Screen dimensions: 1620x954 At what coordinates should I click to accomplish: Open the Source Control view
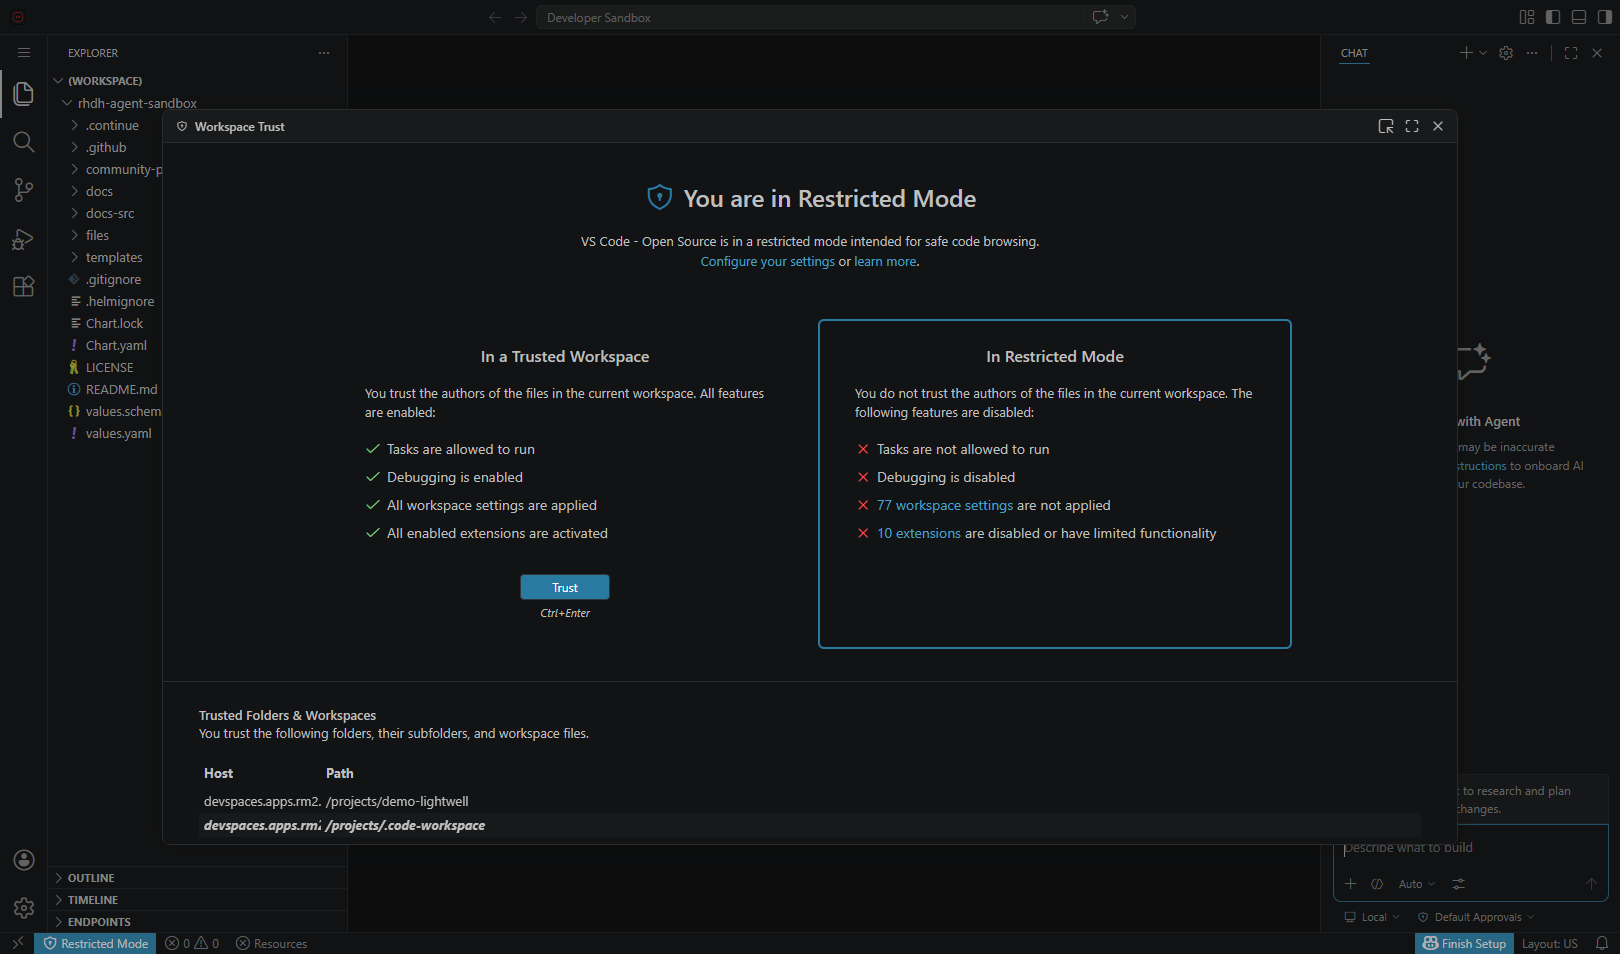click(x=24, y=190)
